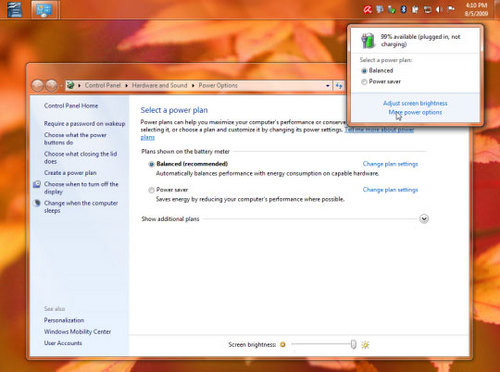Click the display icon by turn off display
Screen dimensions: 500x372
37,184
